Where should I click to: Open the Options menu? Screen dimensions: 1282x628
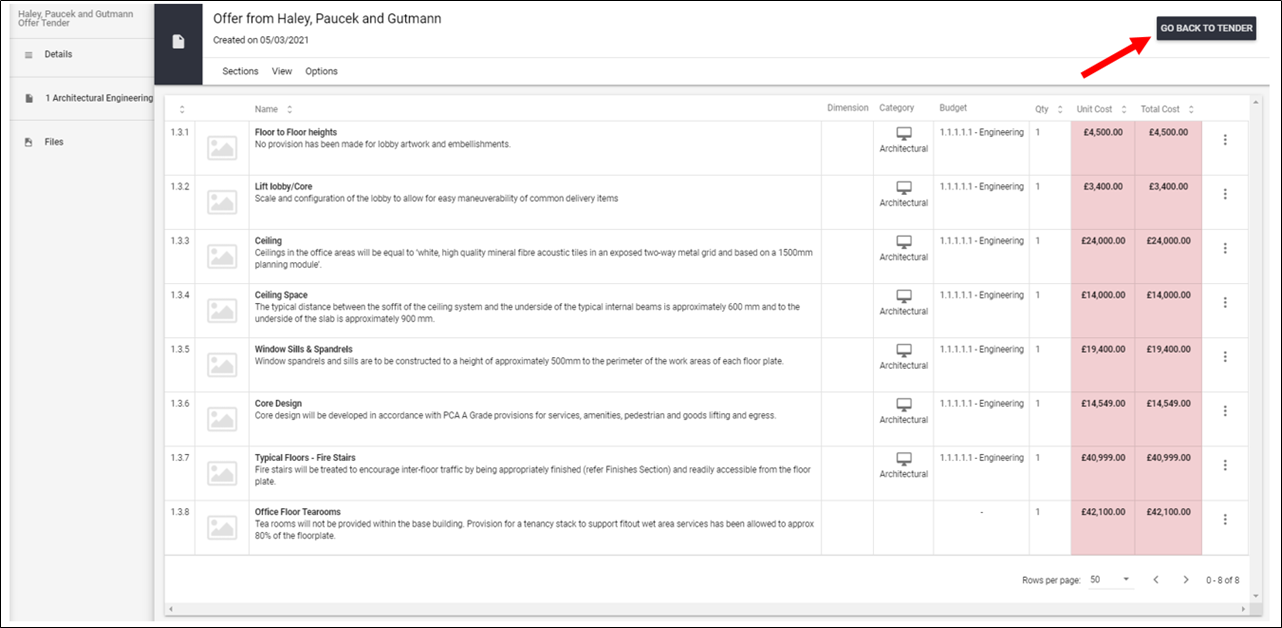coord(321,71)
